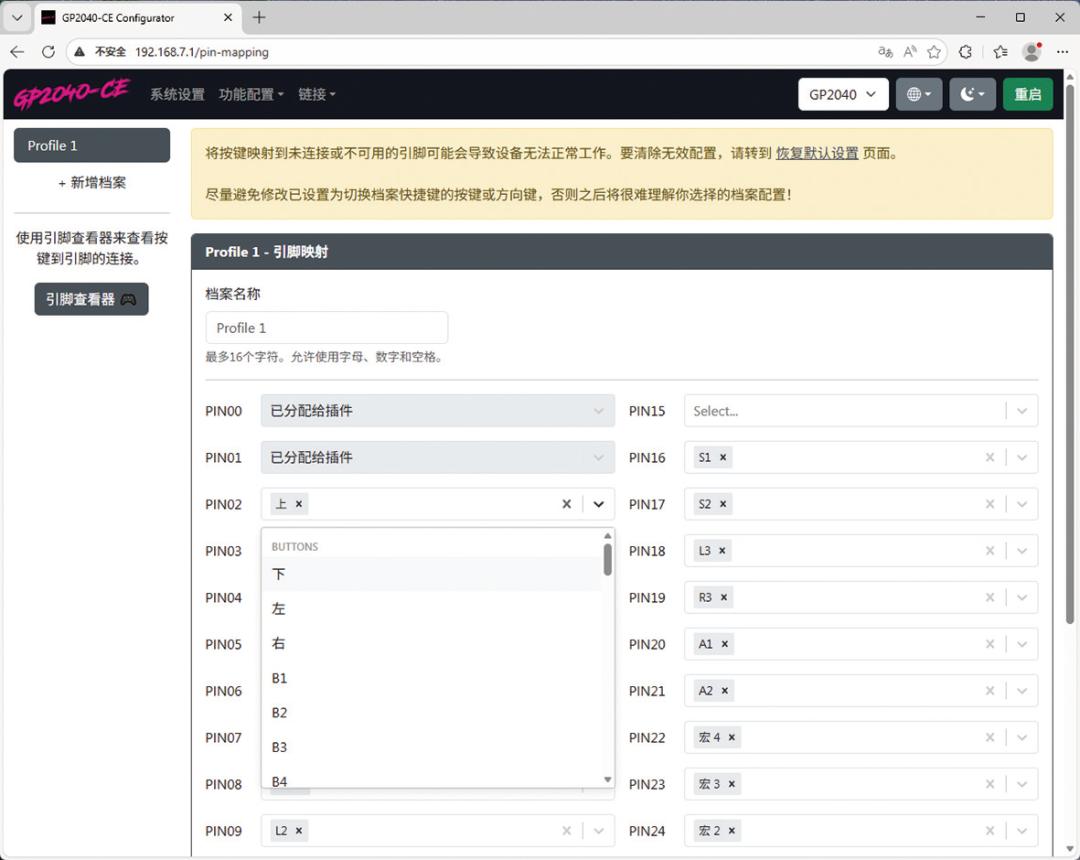Collapse the PIN02 dropdown chevron
The image size is (1080, 860).
point(599,504)
